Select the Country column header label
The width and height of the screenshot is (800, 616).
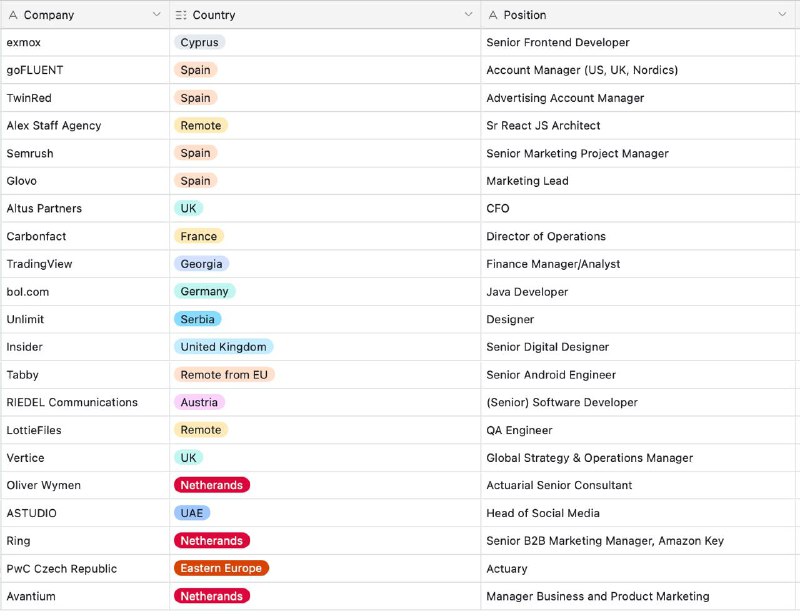214,15
